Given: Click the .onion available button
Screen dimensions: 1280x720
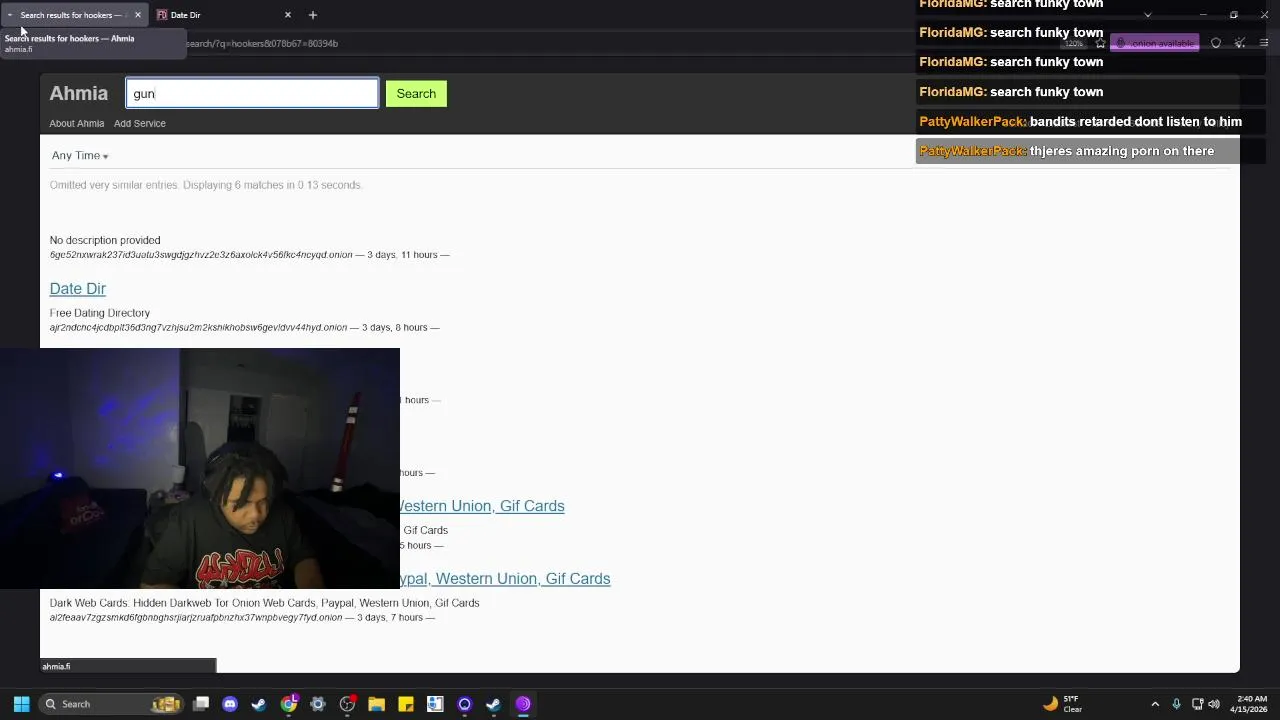Looking at the screenshot, I should tap(1154, 43).
